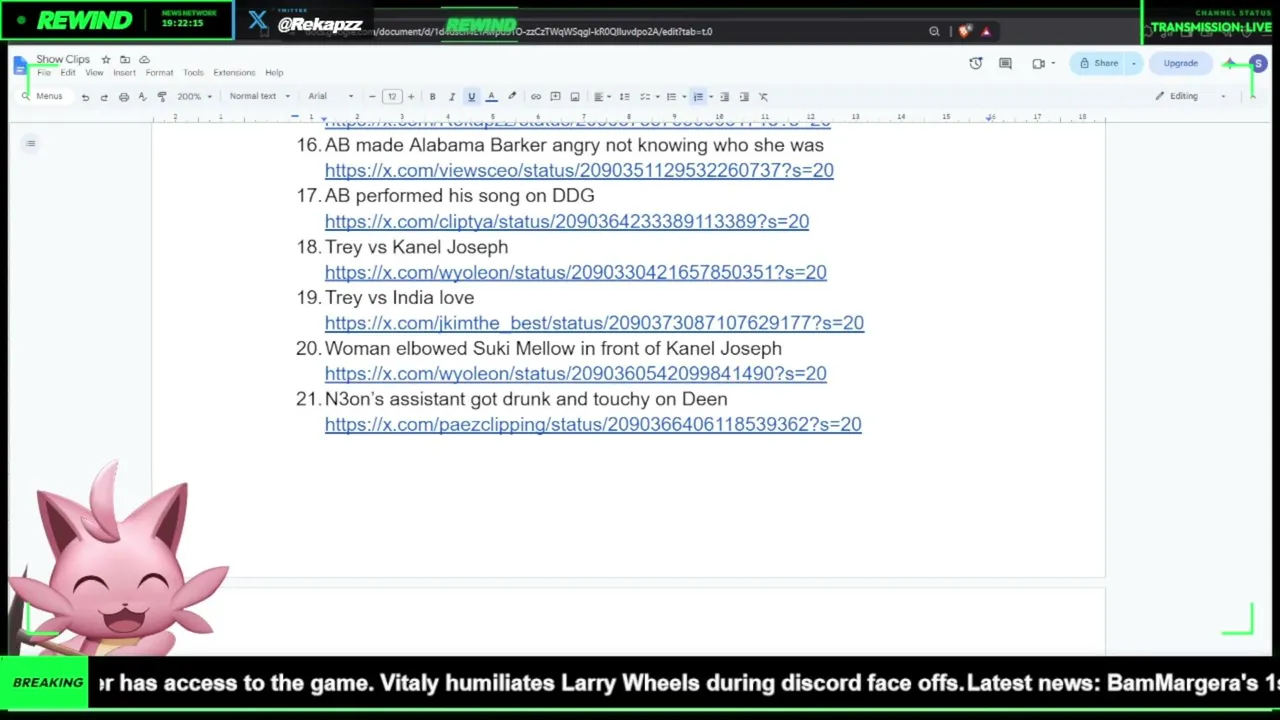Open the version history clock icon
1280x720 pixels.
(976, 63)
